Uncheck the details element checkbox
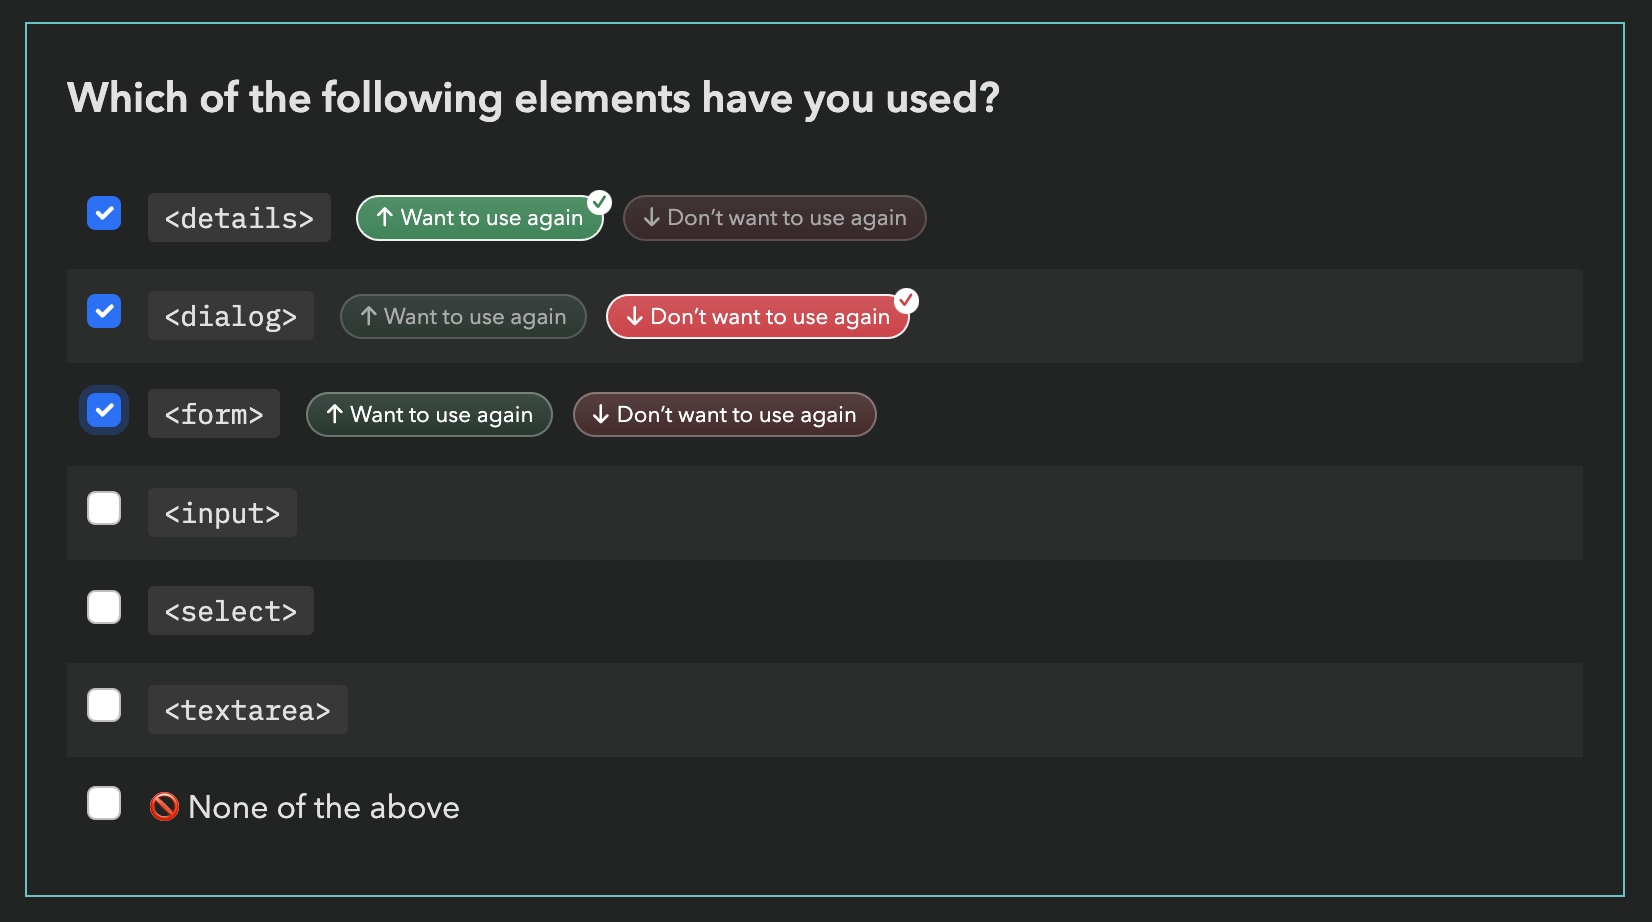The image size is (1652, 922). click(x=104, y=213)
